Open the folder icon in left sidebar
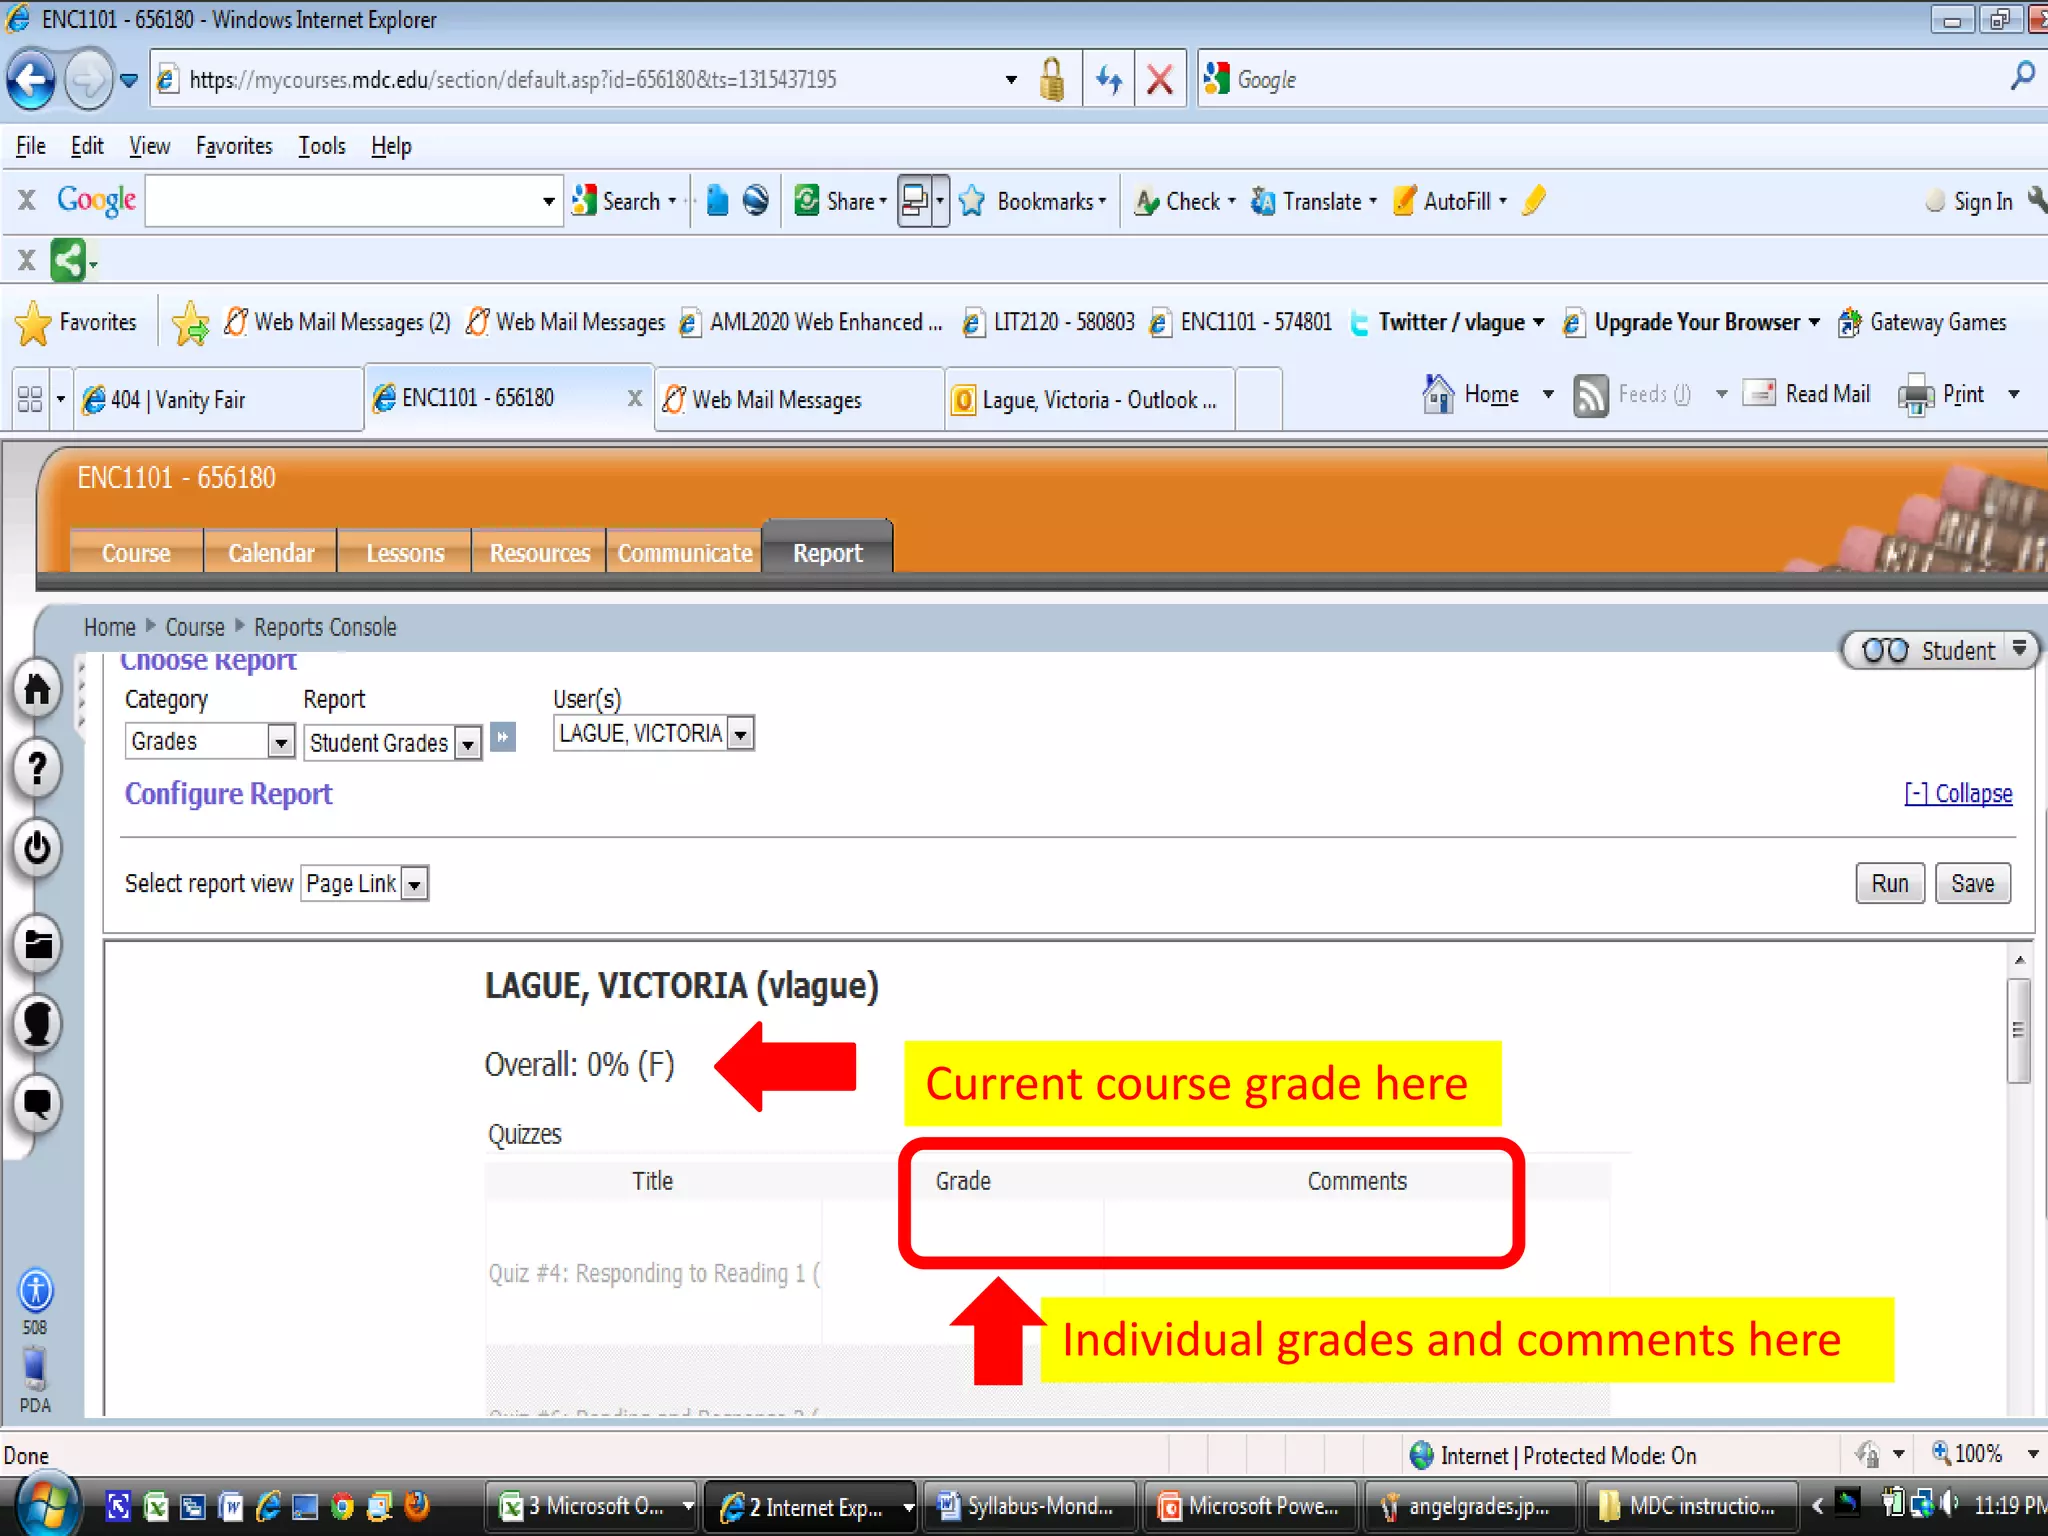 [37, 944]
